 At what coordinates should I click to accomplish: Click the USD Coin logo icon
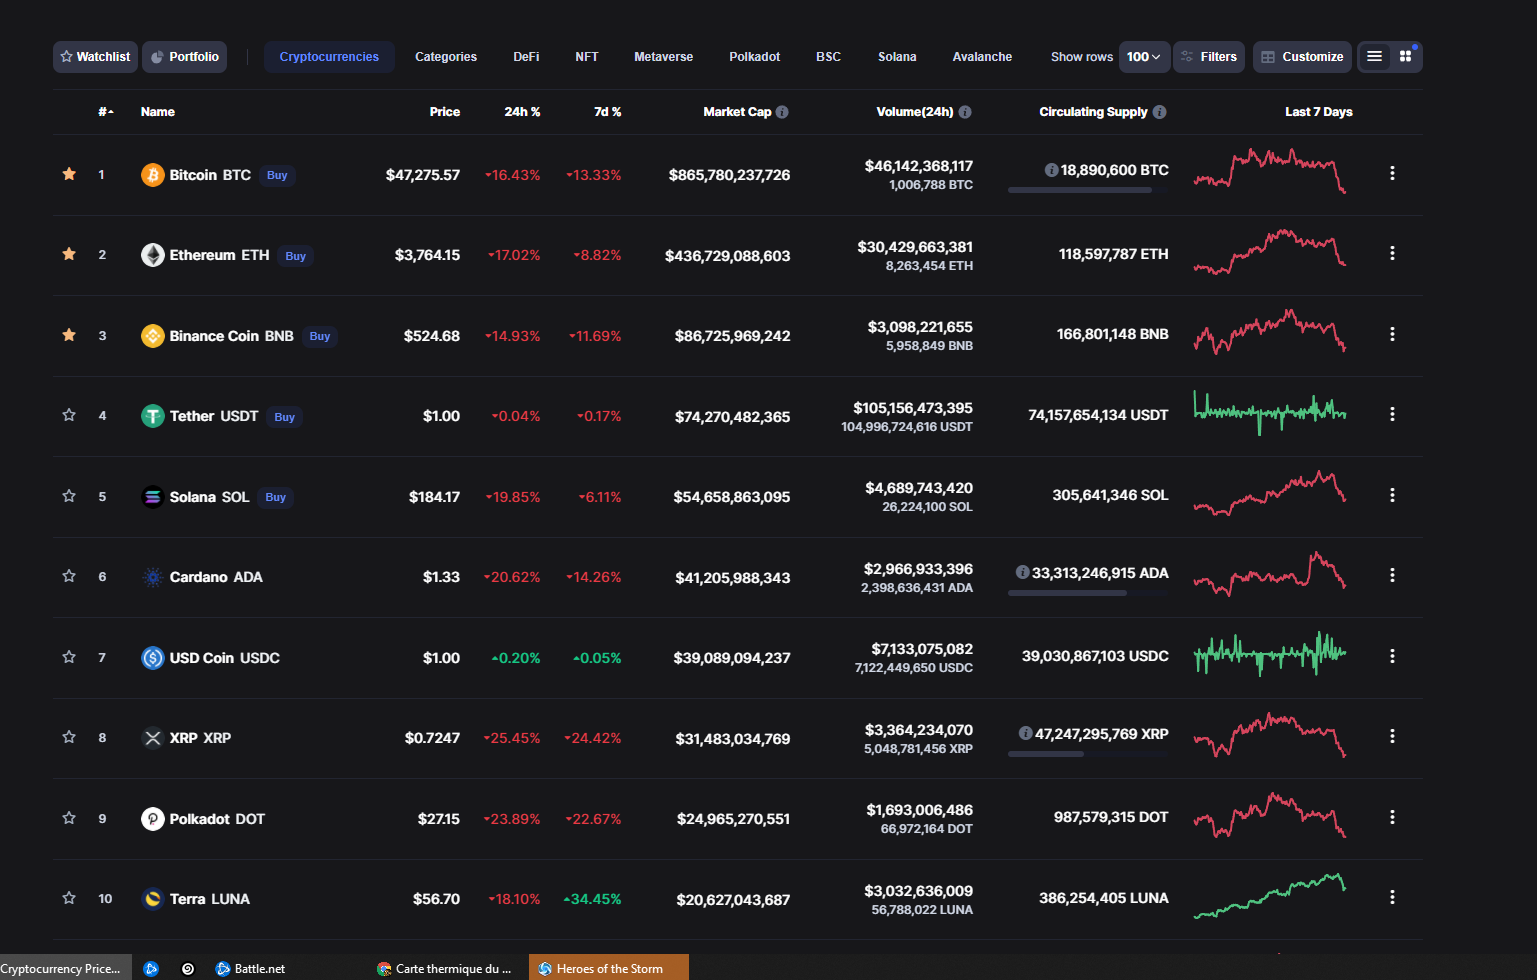tap(153, 658)
